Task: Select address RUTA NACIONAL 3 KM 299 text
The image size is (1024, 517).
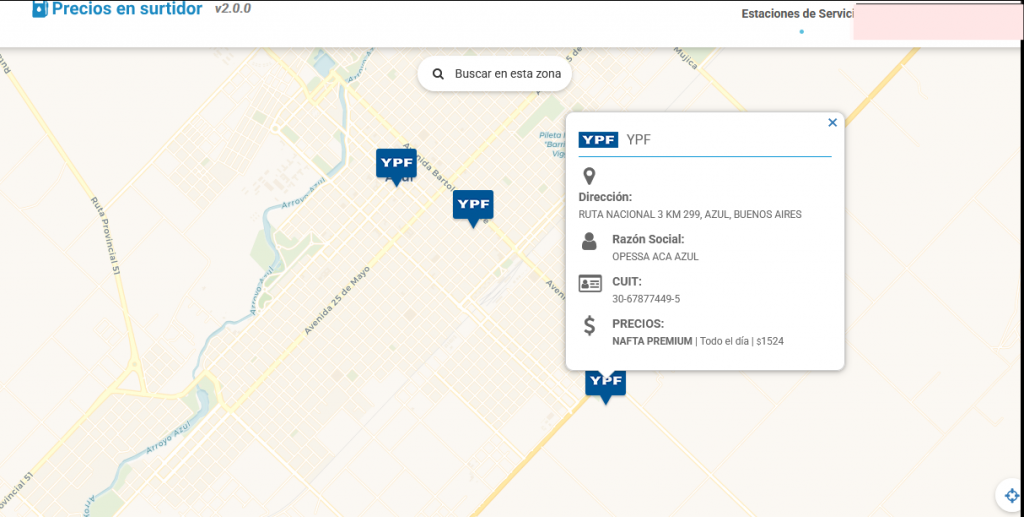Action: click(x=690, y=214)
